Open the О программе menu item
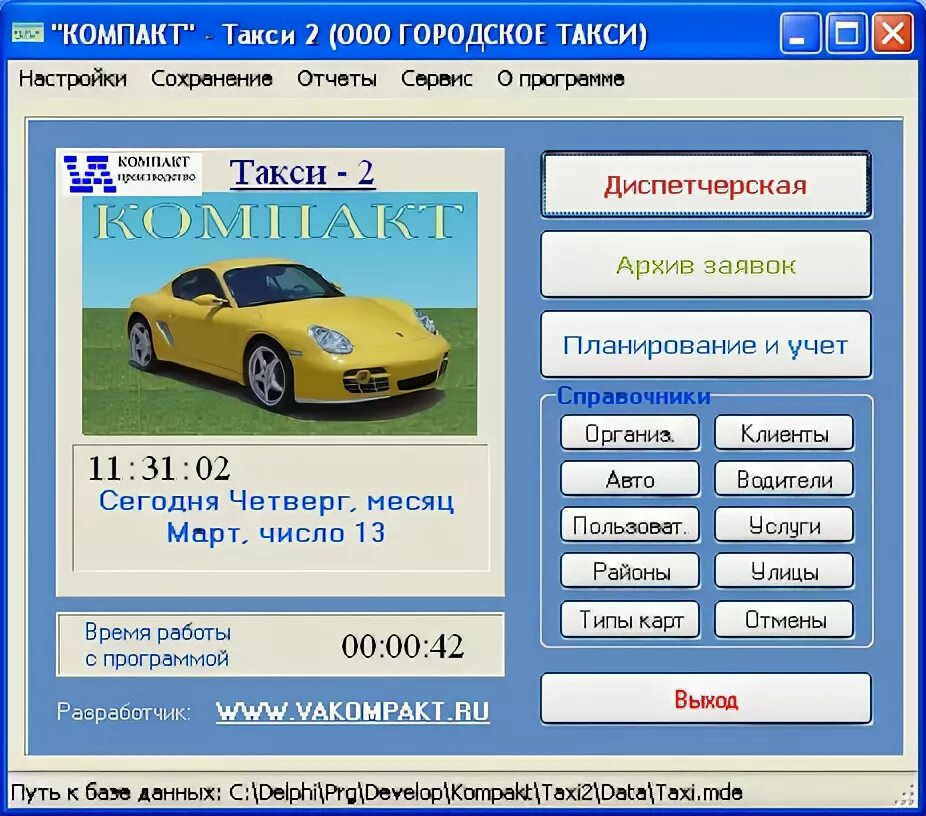926x816 pixels. pyautogui.click(x=562, y=78)
